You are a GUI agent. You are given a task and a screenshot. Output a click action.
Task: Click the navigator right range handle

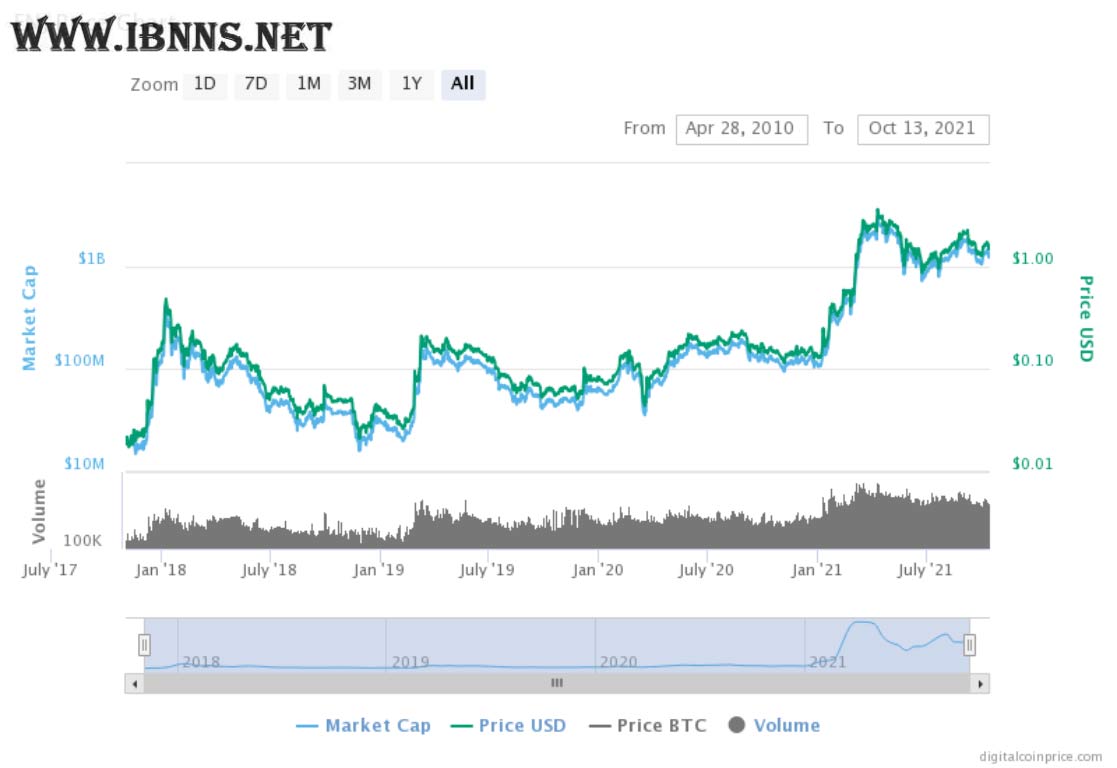click(970, 645)
